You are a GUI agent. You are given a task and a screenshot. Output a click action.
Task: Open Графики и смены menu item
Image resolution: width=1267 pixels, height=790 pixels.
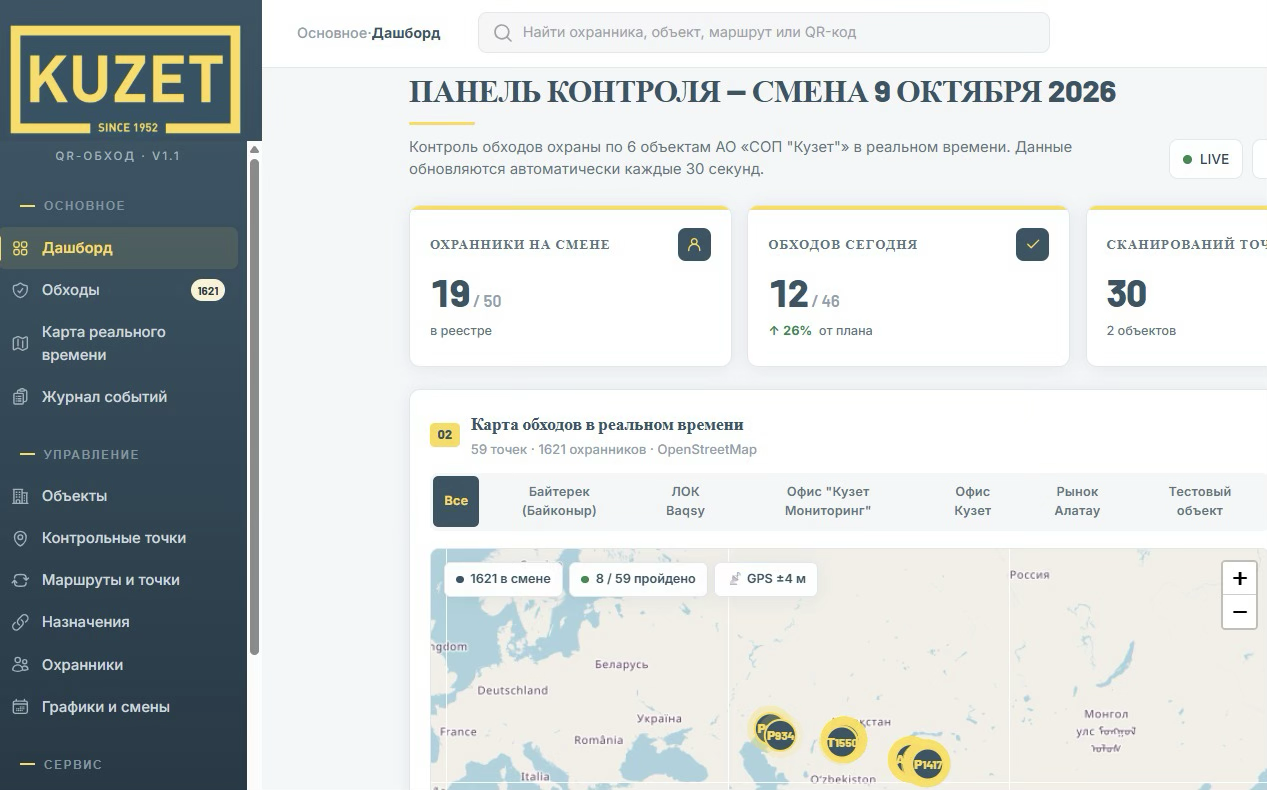[119, 707]
